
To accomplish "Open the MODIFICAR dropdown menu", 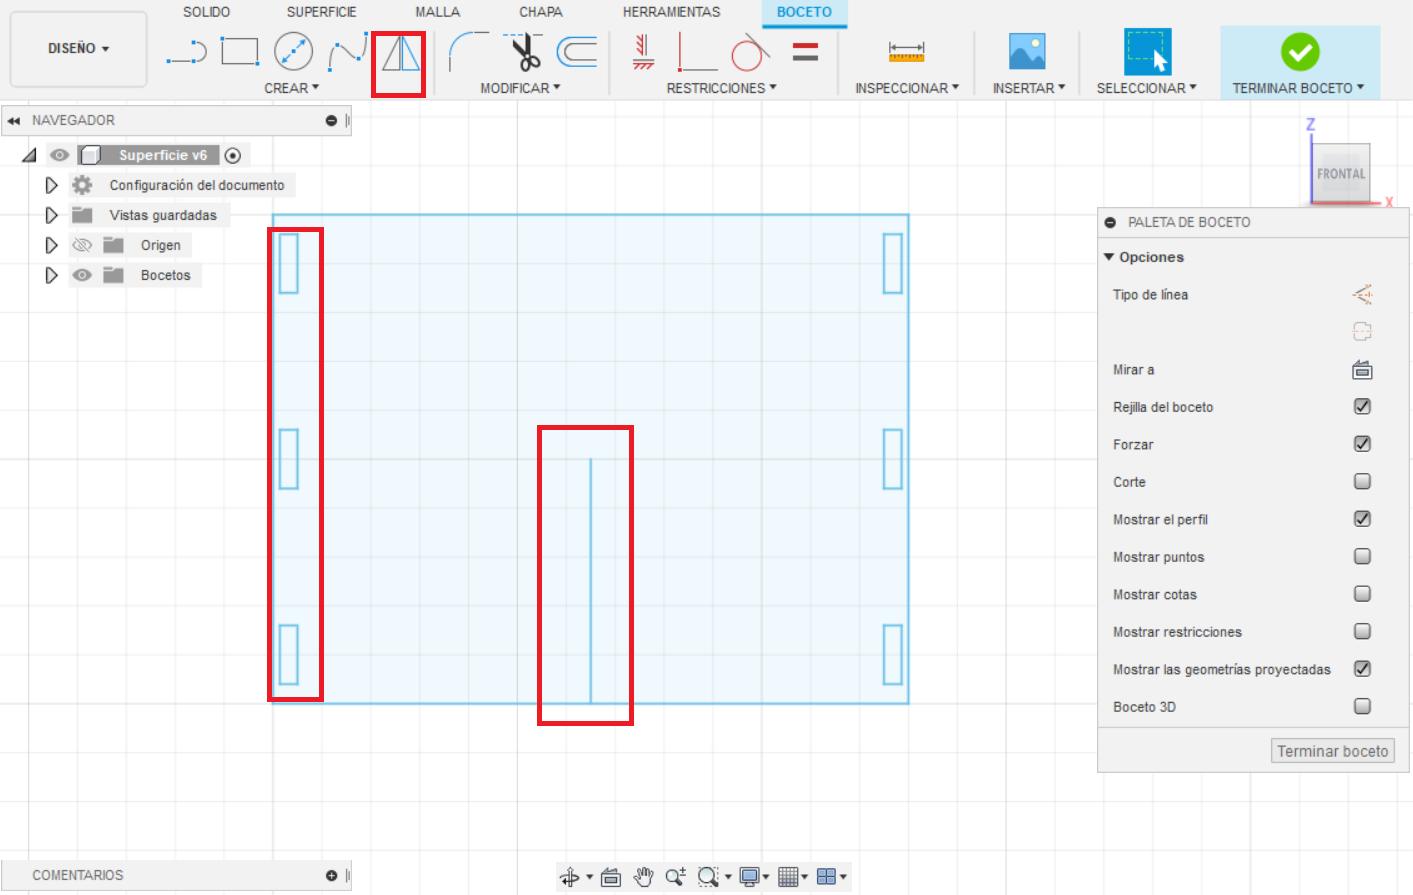I will tap(520, 88).
